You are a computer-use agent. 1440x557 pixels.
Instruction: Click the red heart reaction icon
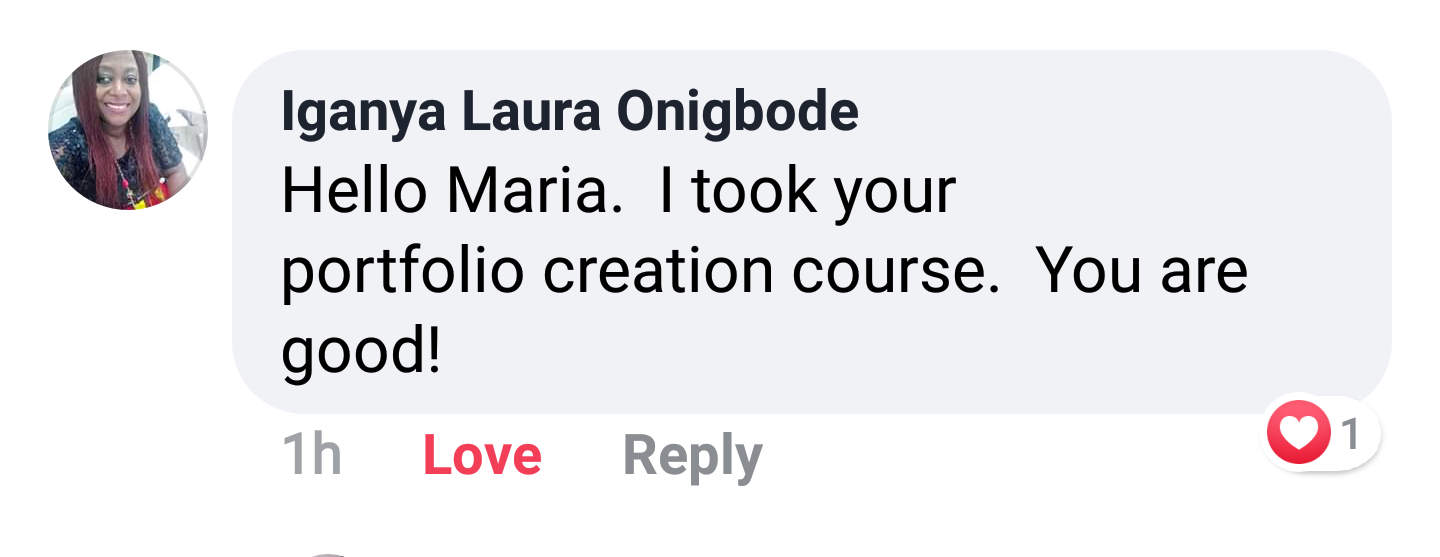coord(1298,434)
